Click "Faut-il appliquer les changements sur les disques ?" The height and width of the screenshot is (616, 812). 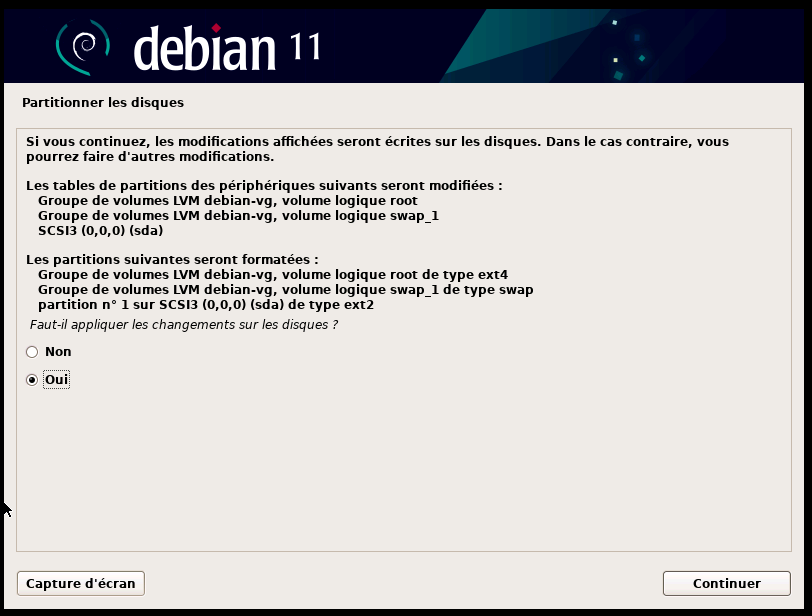[x=184, y=325]
